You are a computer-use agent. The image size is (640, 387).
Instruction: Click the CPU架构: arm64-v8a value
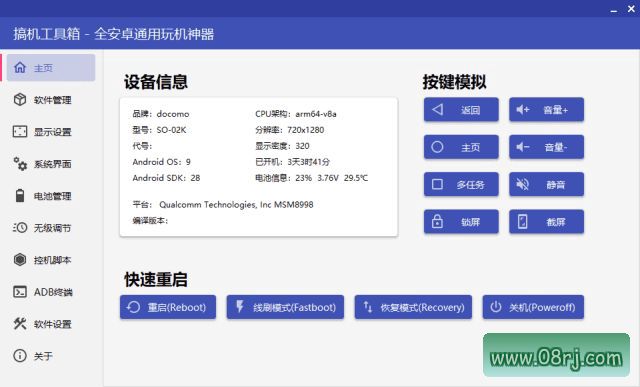296,114
